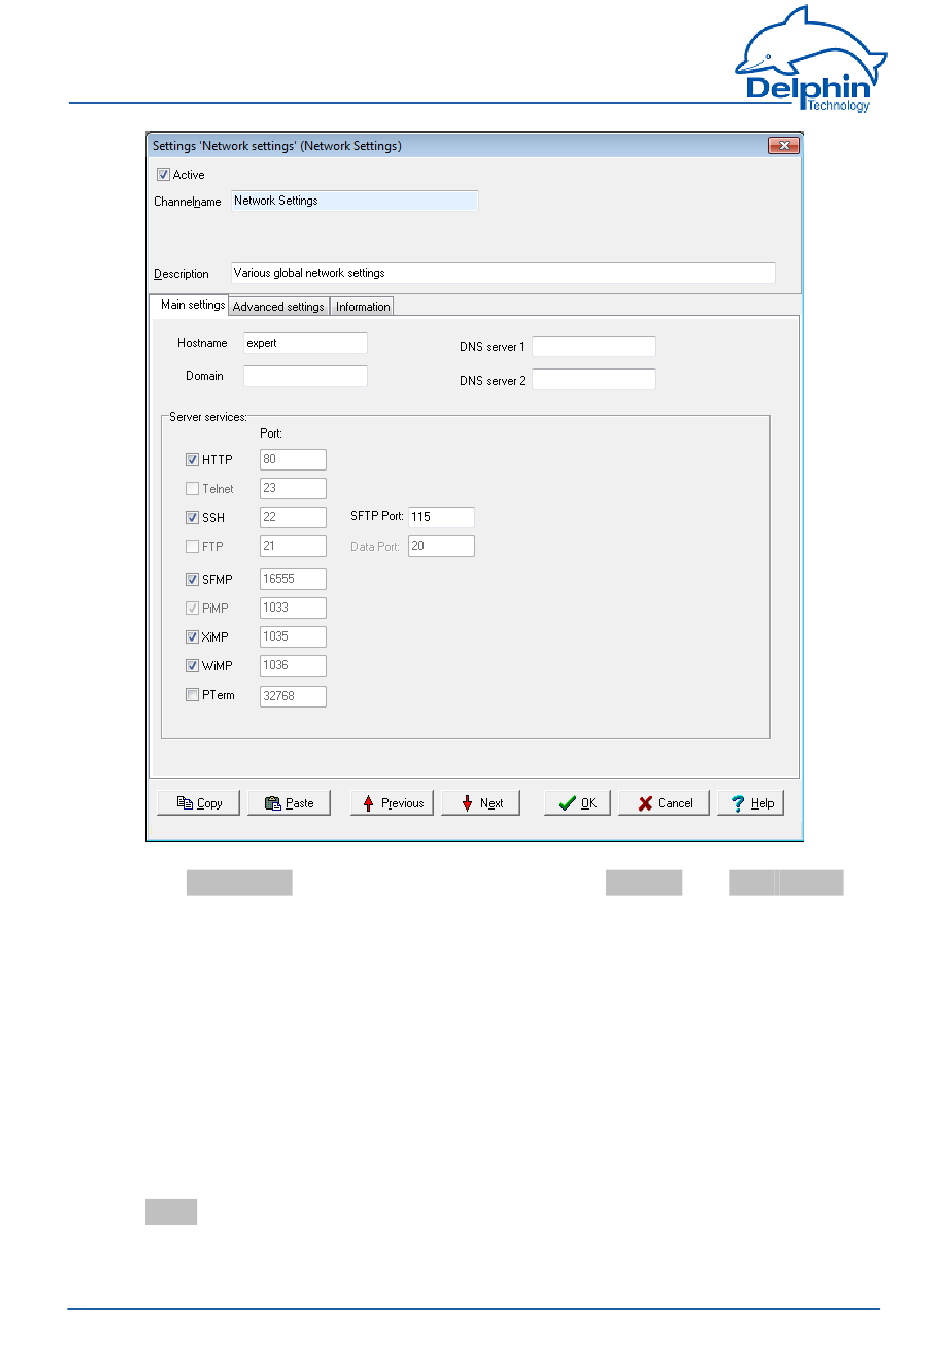Click the Channelname input field
Screen dimensions: 950x1357
[x=355, y=201]
